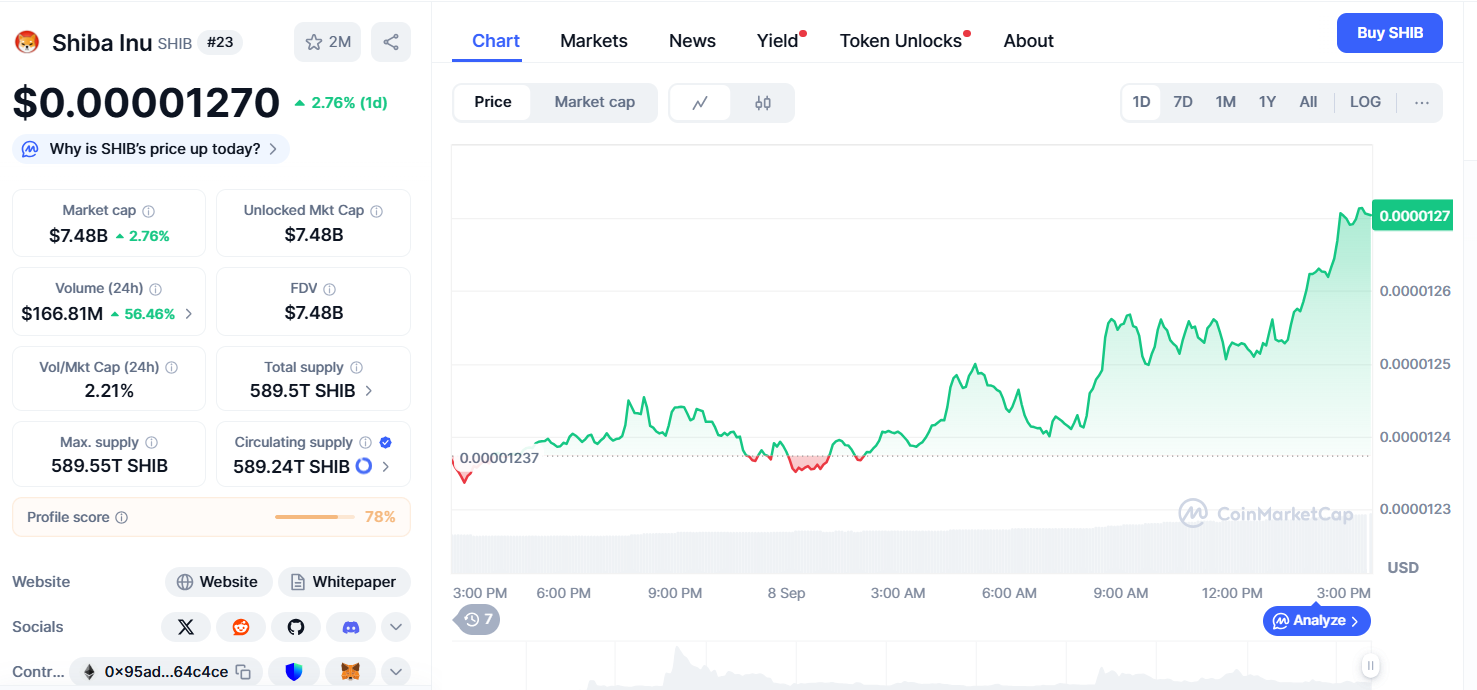The width and height of the screenshot is (1477, 690).
Task: Click the history clock button labeled 7
Action: [x=478, y=619]
